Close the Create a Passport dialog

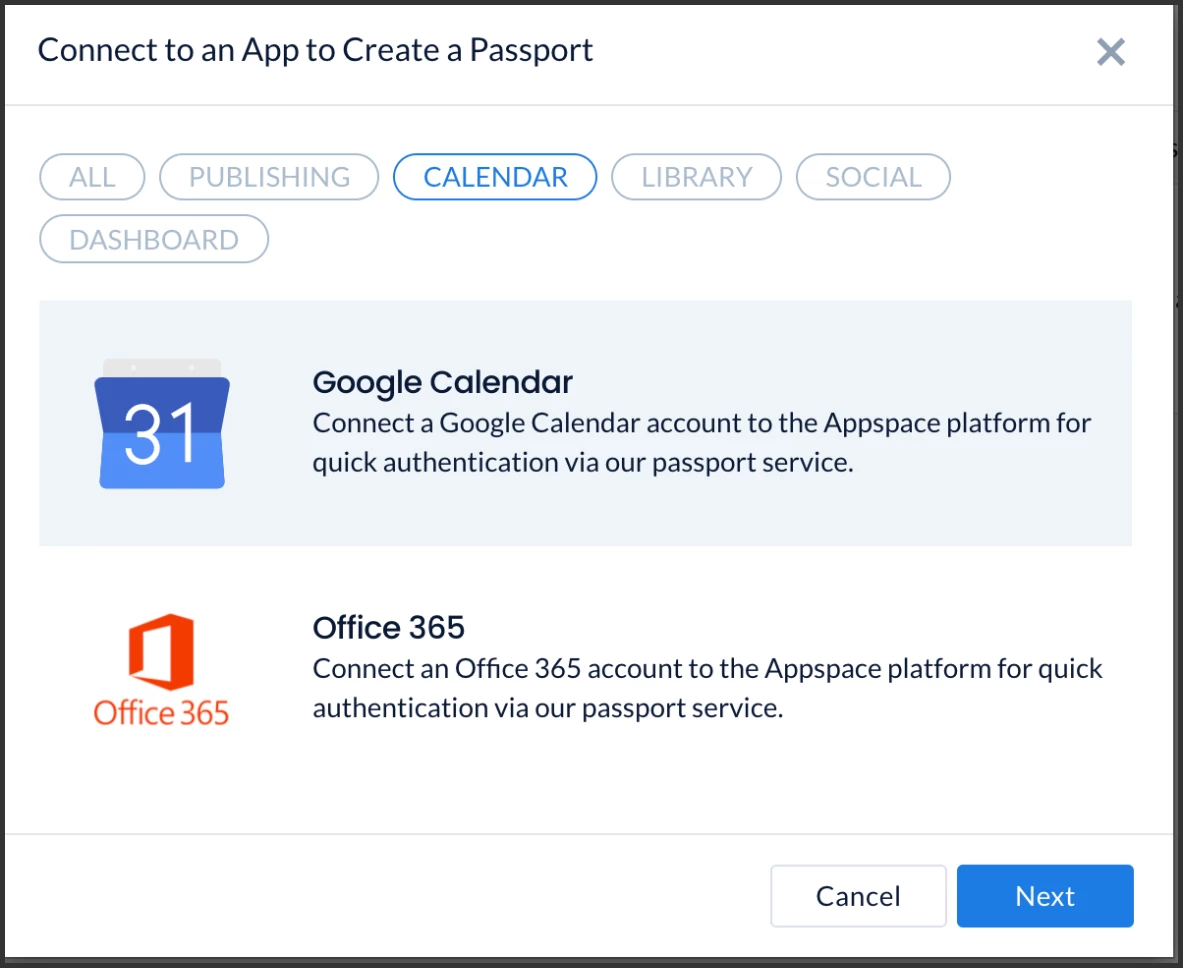[1111, 52]
